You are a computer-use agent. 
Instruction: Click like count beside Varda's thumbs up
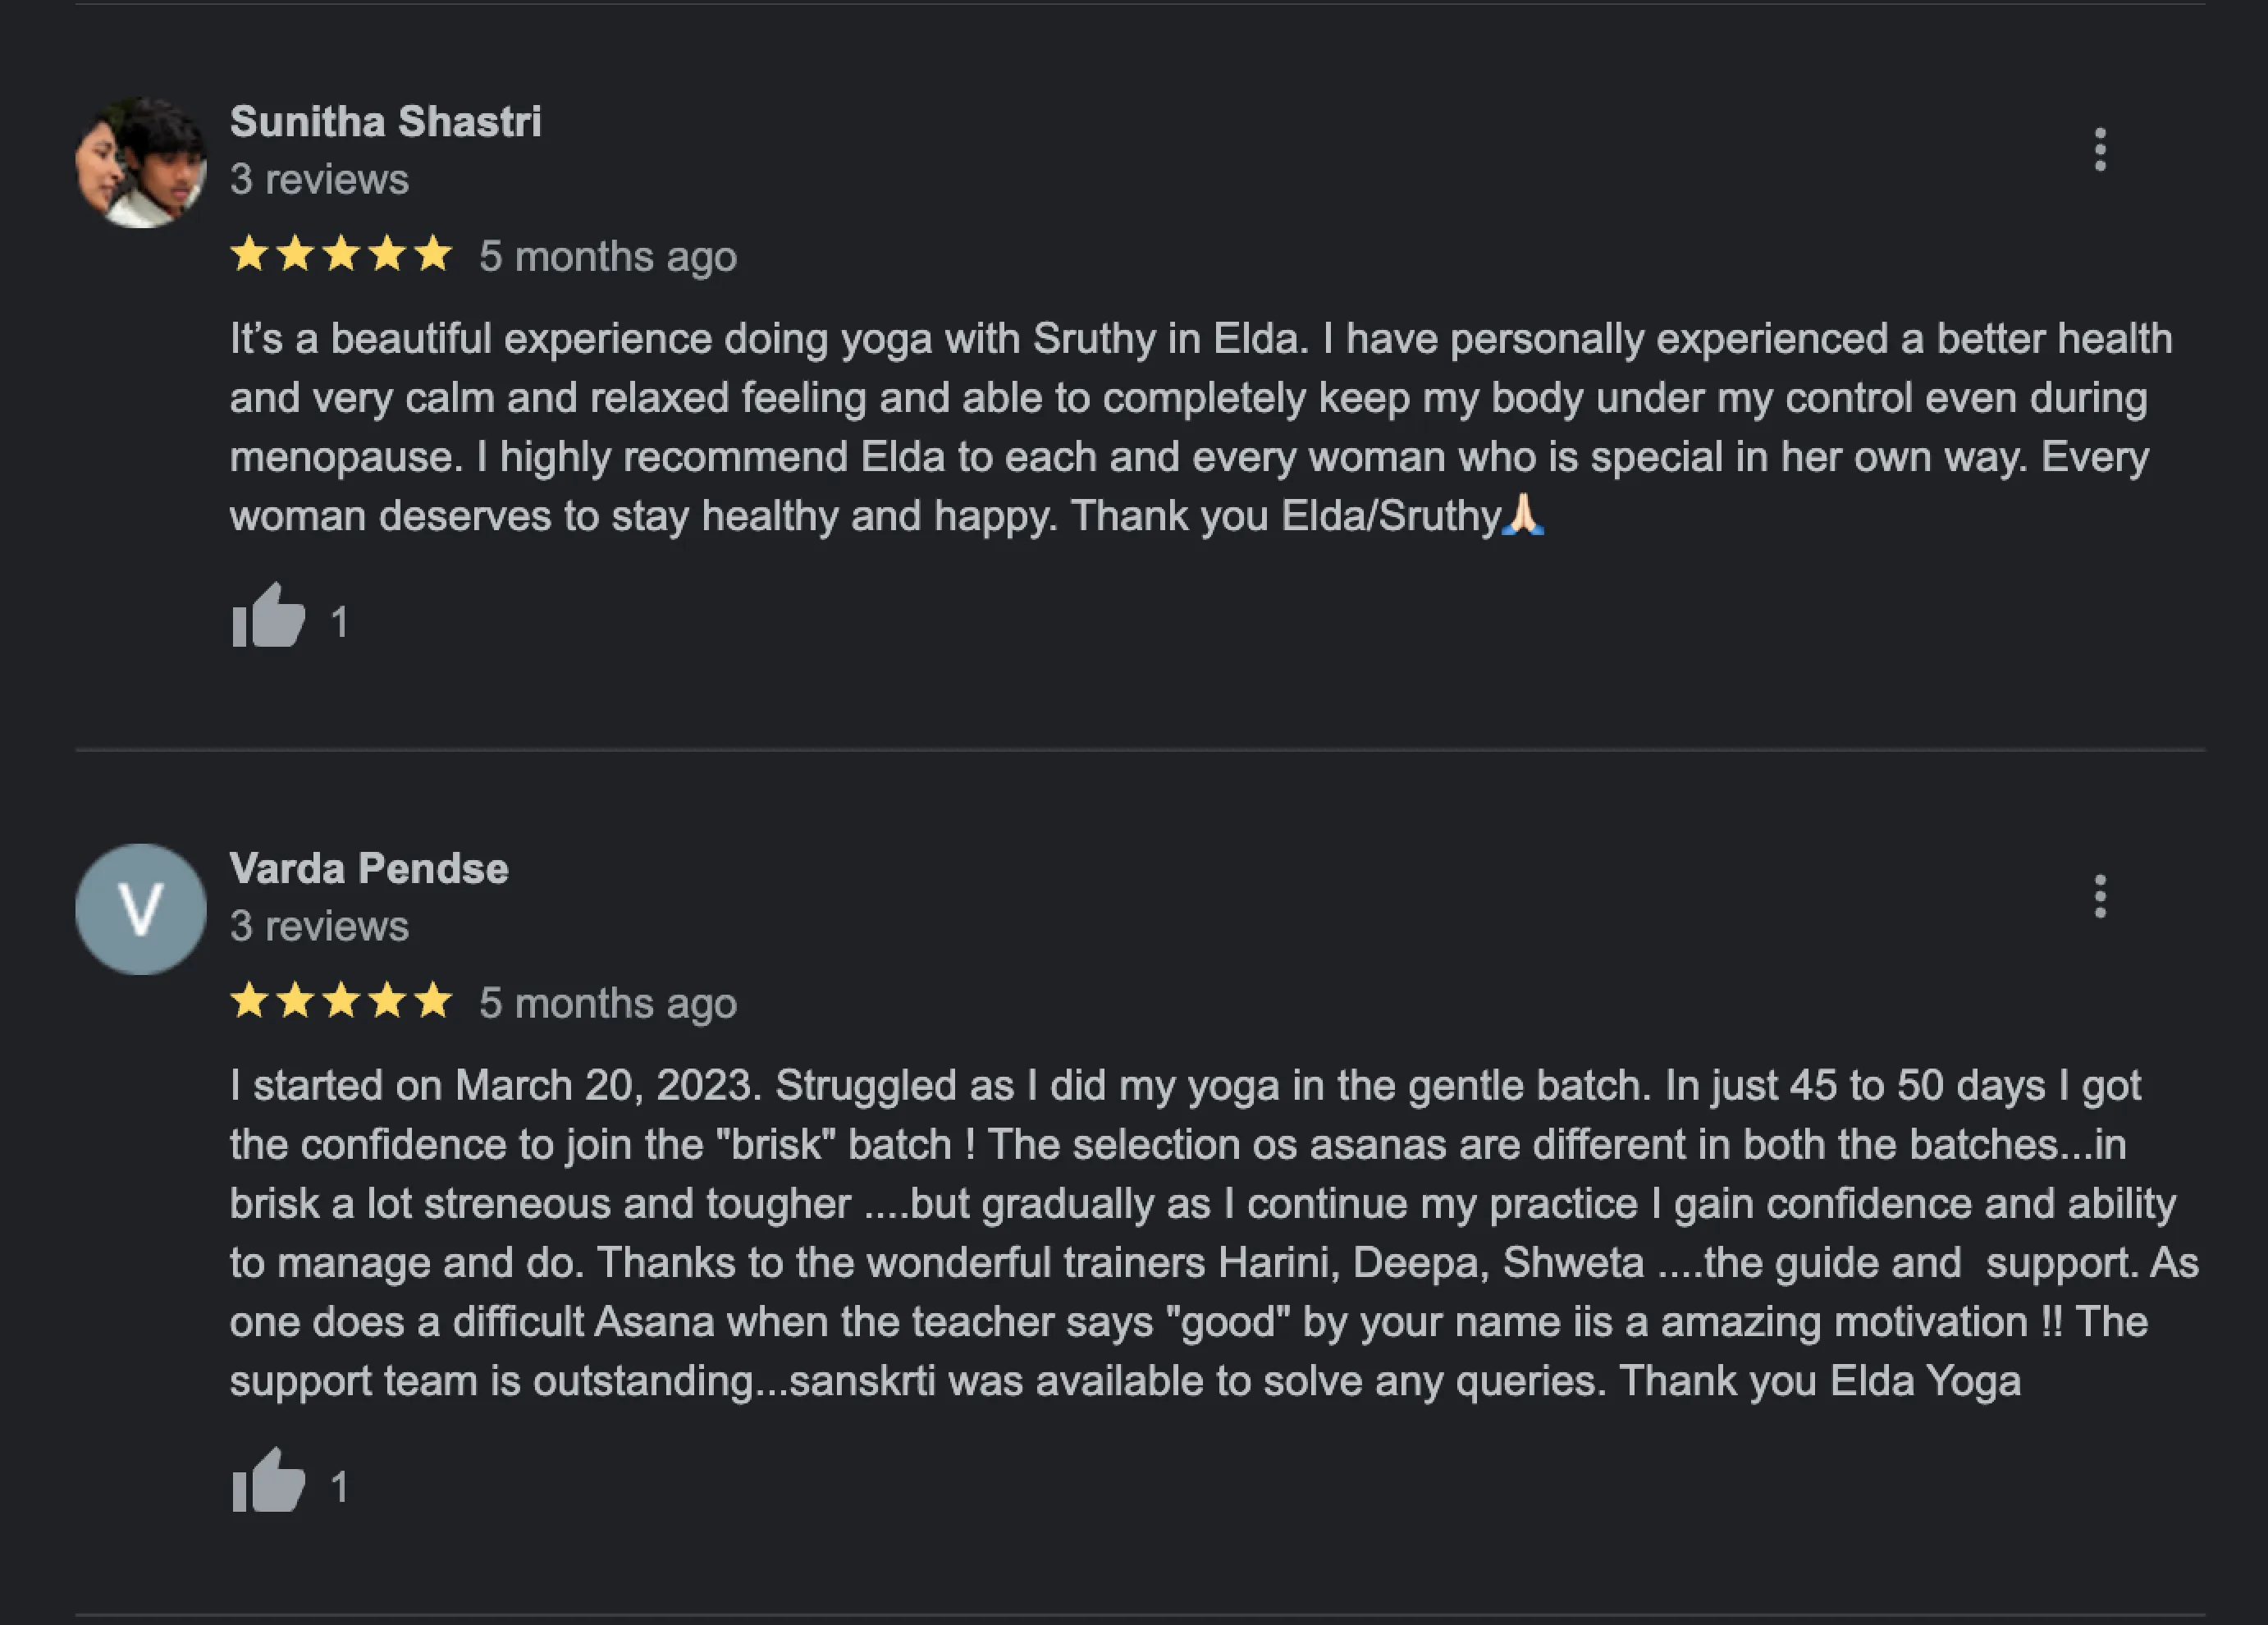[340, 1487]
